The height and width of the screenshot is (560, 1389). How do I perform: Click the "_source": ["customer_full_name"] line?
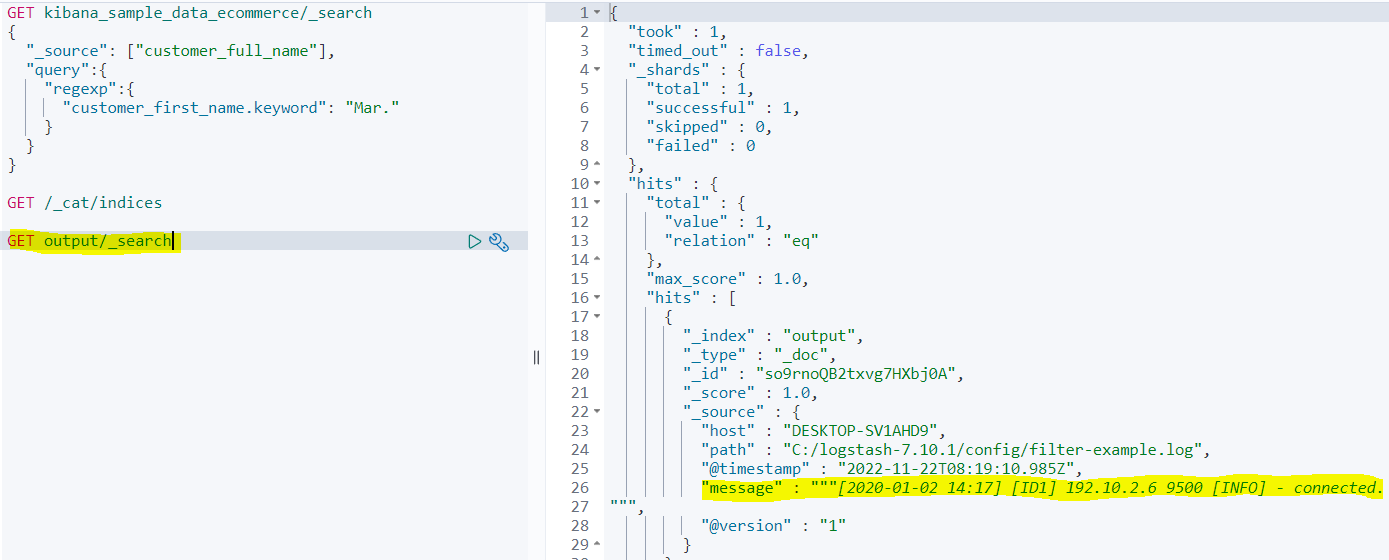[180, 51]
